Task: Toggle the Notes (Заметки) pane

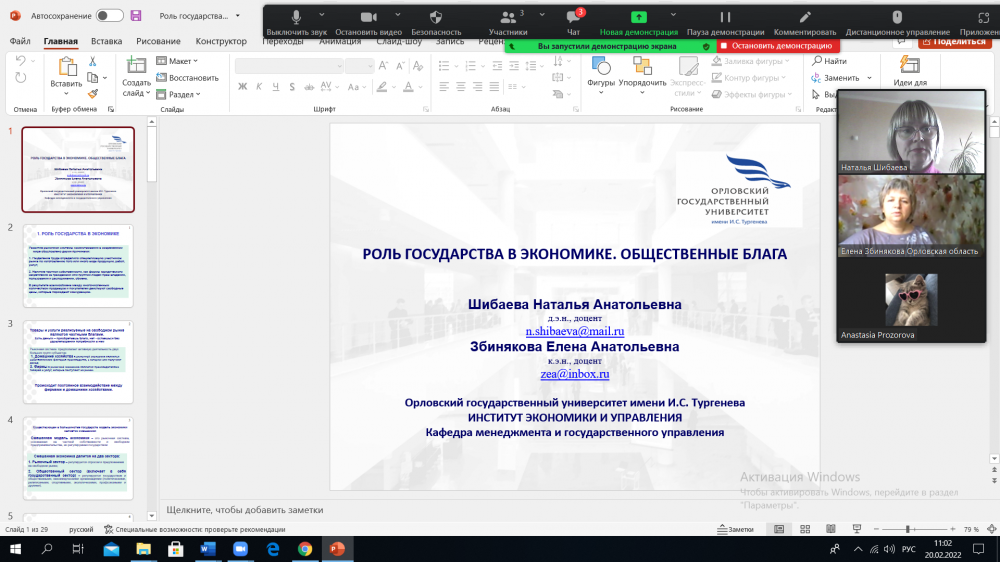Action: 736,529
